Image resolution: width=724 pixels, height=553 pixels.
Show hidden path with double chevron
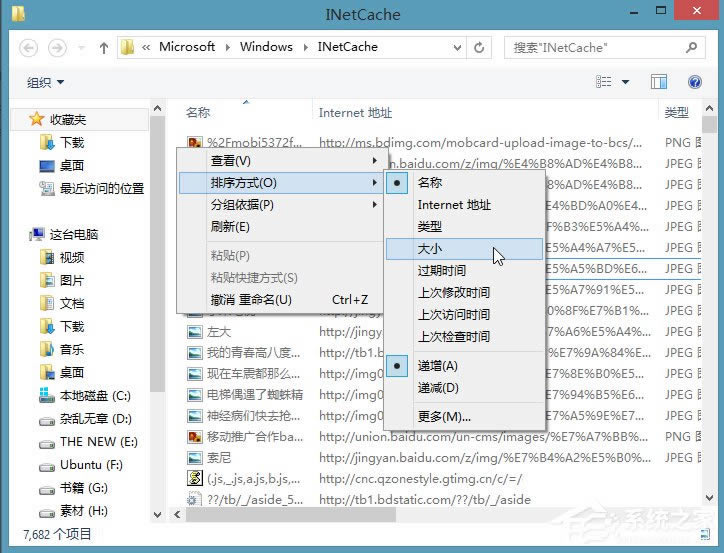(146, 47)
